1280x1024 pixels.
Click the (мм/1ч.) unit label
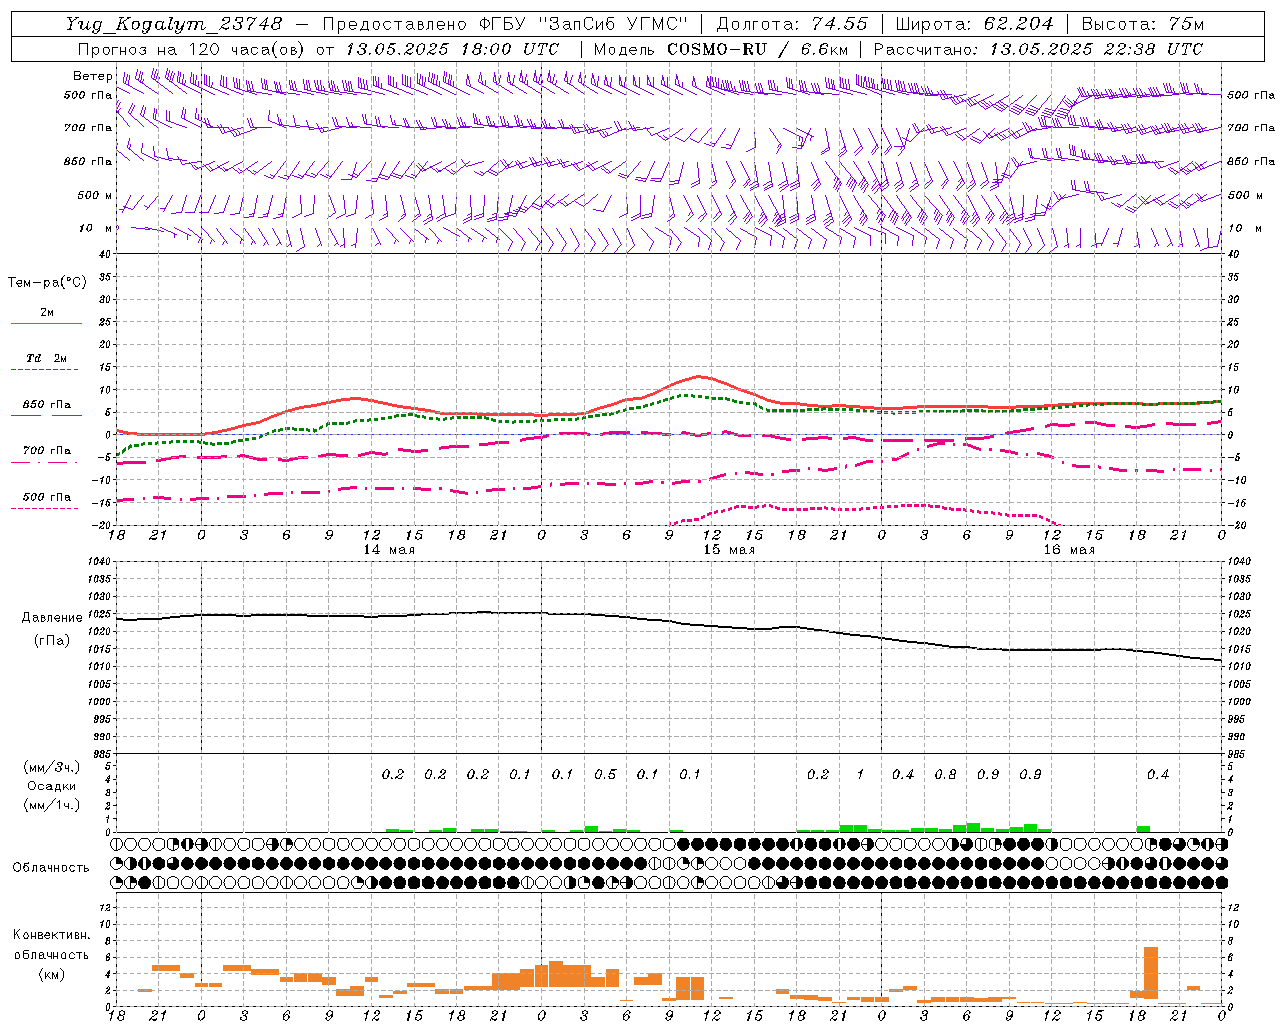(x=51, y=805)
